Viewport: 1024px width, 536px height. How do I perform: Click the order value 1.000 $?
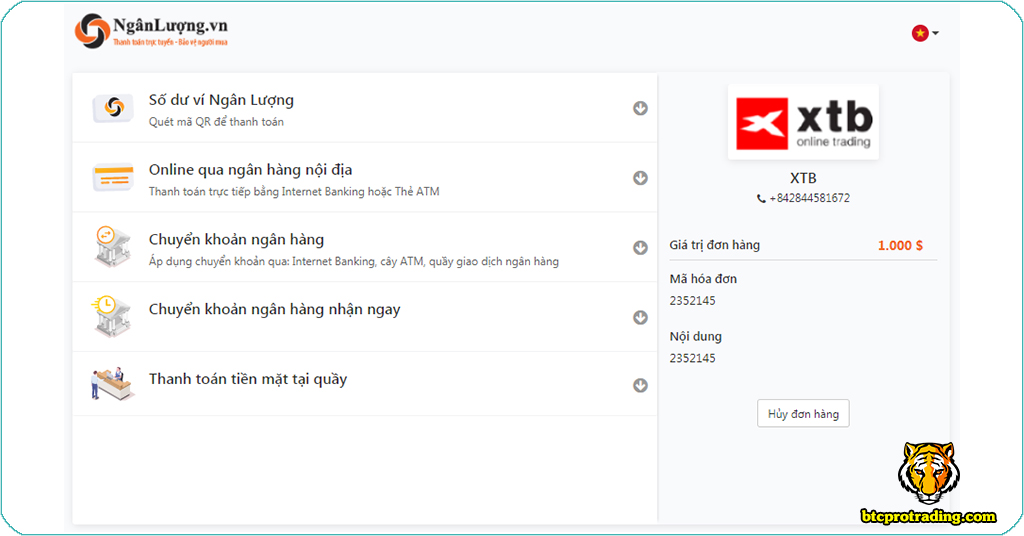pyautogui.click(x=900, y=245)
